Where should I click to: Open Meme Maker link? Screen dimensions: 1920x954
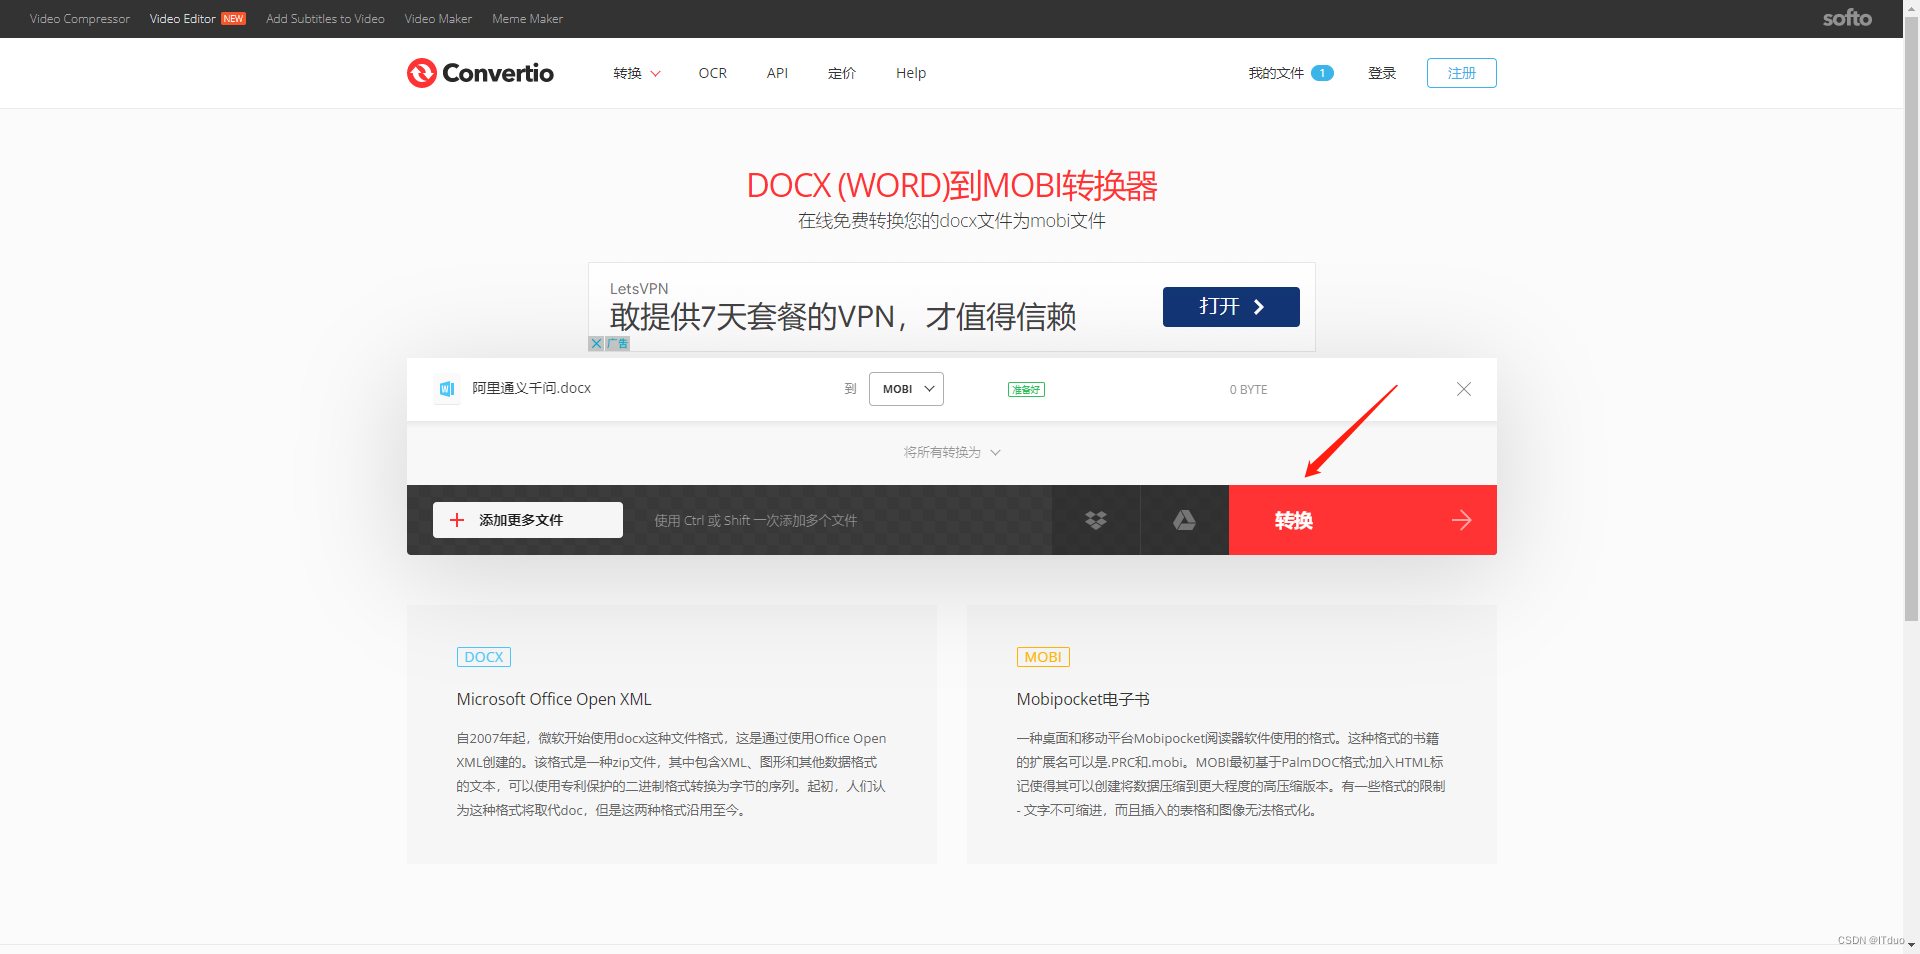coord(527,19)
